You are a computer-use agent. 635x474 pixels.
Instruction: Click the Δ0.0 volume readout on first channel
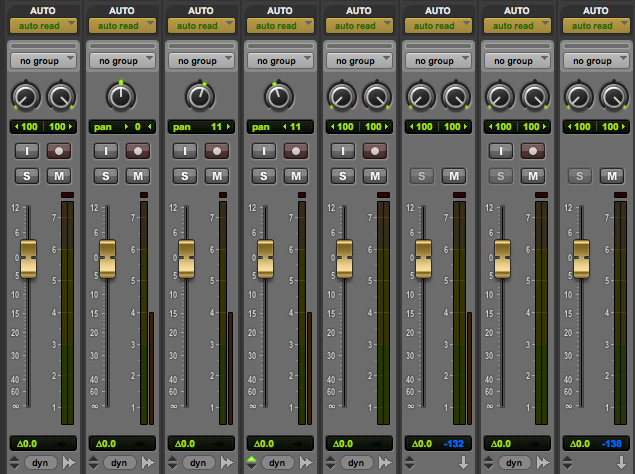pyautogui.click(x=27, y=444)
